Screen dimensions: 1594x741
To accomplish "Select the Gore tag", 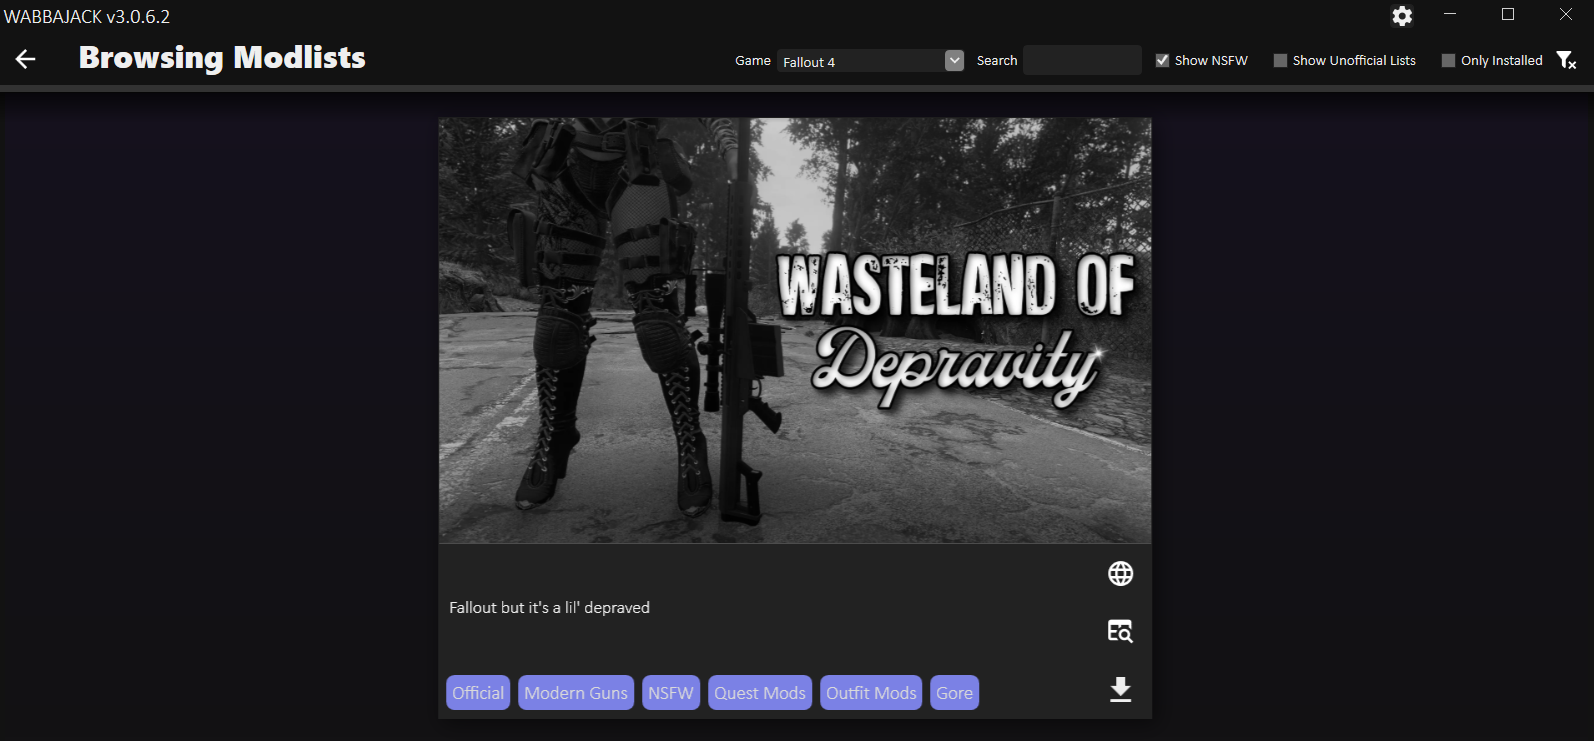I will (x=954, y=693).
